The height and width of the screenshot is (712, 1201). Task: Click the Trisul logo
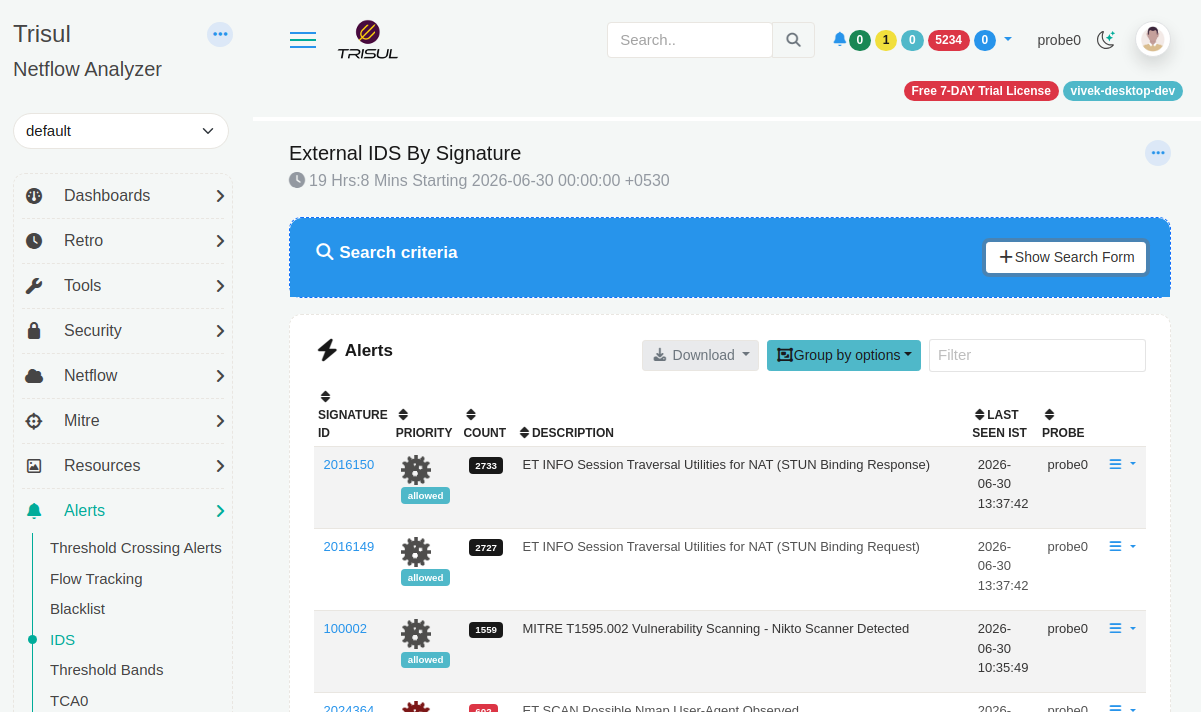(367, 40)
